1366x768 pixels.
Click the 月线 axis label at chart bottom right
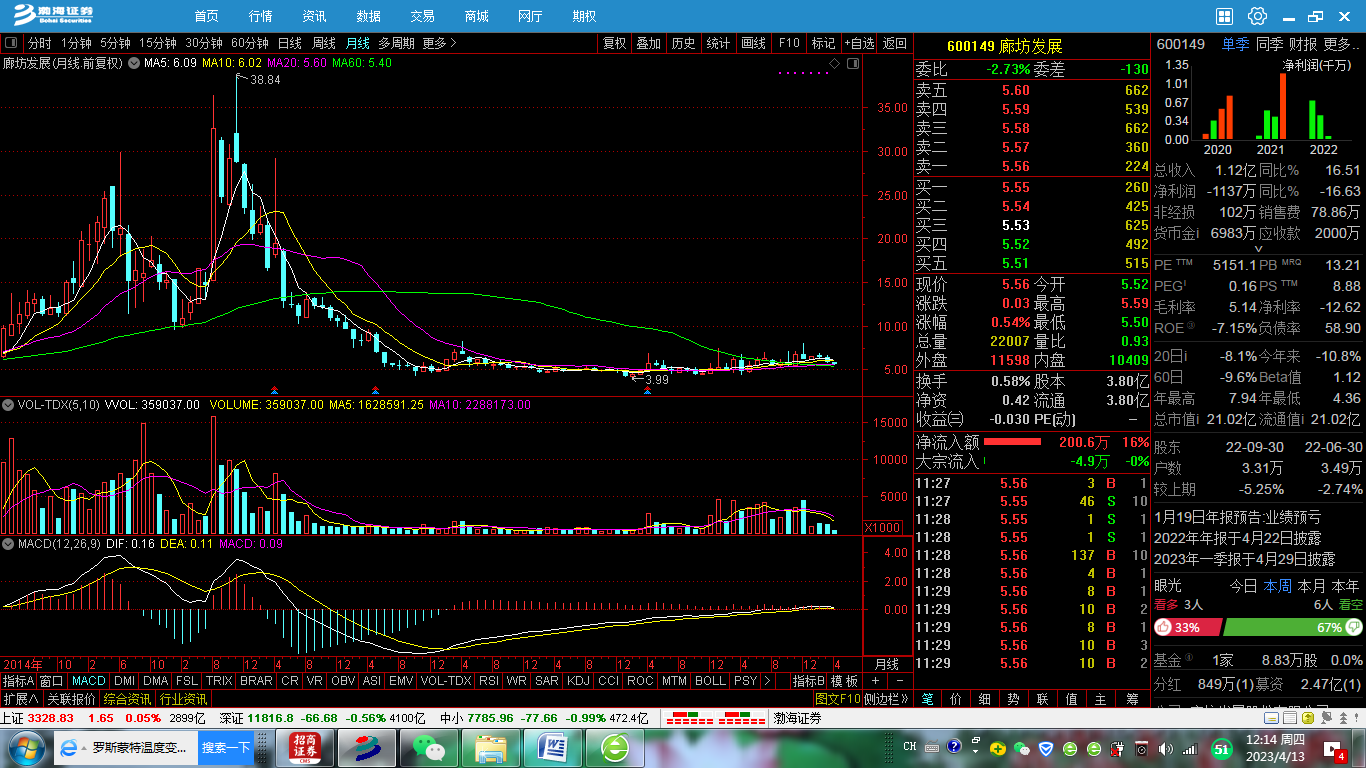click(887, 664)
